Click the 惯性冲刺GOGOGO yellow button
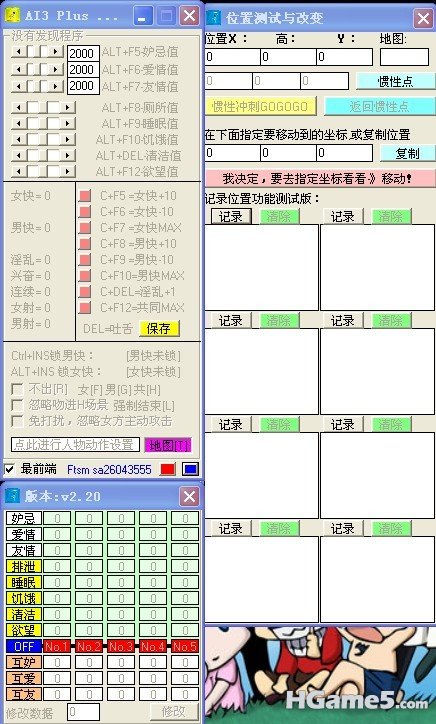The width and height of the screenshot is (436, 724). [260, 106]
